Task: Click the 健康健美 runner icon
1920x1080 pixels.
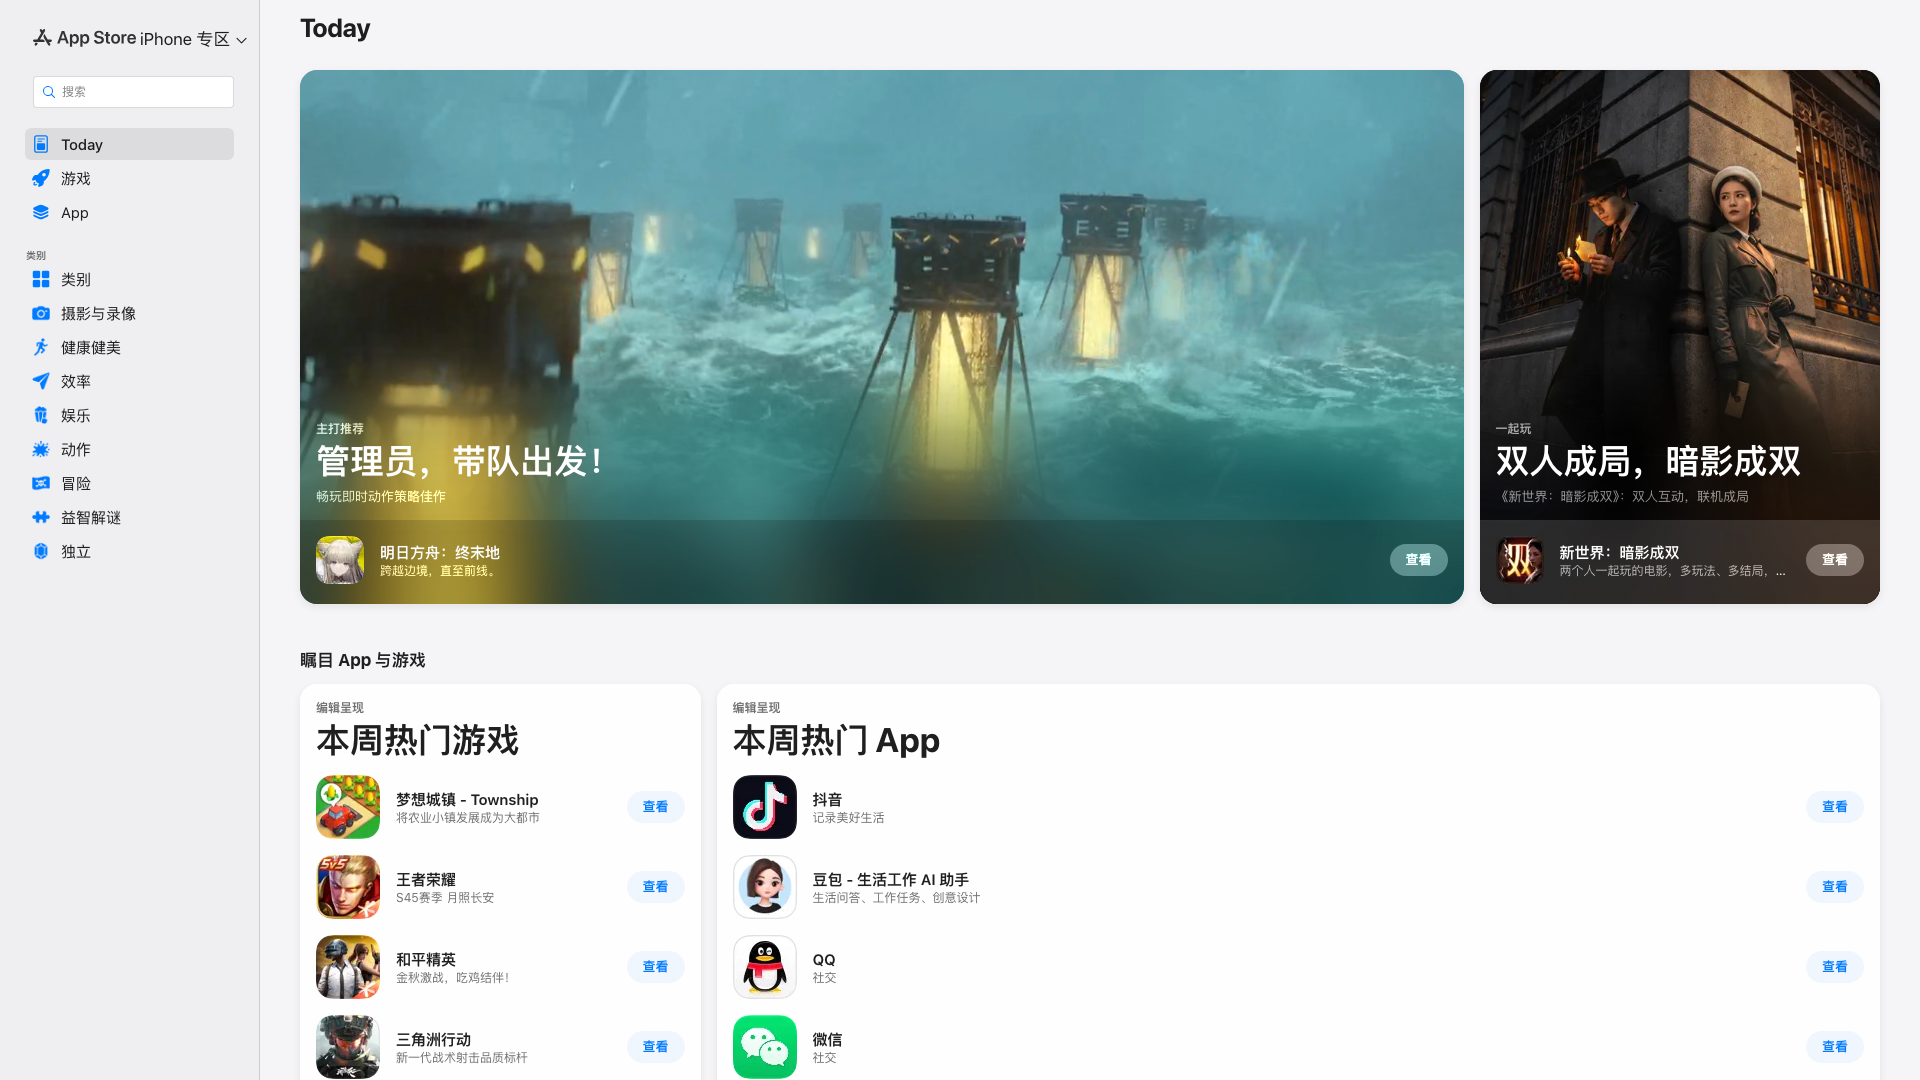Action: coord(41,348)
